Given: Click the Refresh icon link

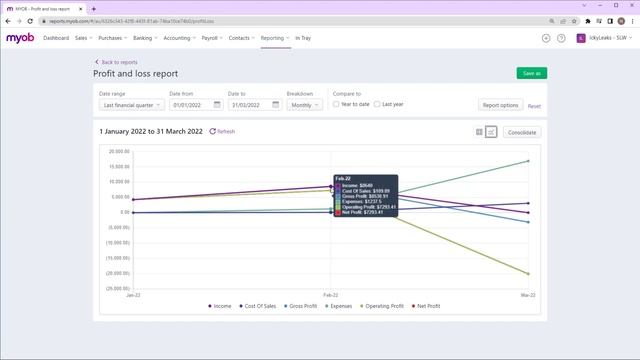Looking at the screenshot, I should [x=222, y=131].
